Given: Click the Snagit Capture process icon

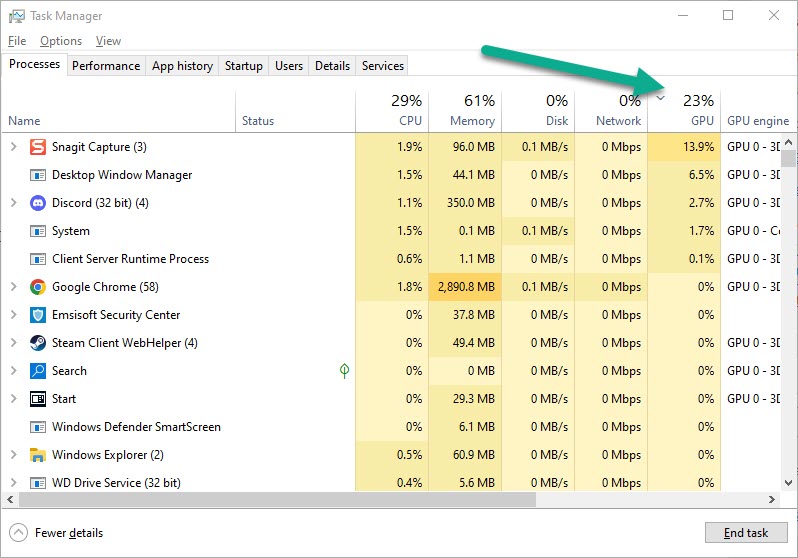Looking at the screenshot, I should [38, 147].
